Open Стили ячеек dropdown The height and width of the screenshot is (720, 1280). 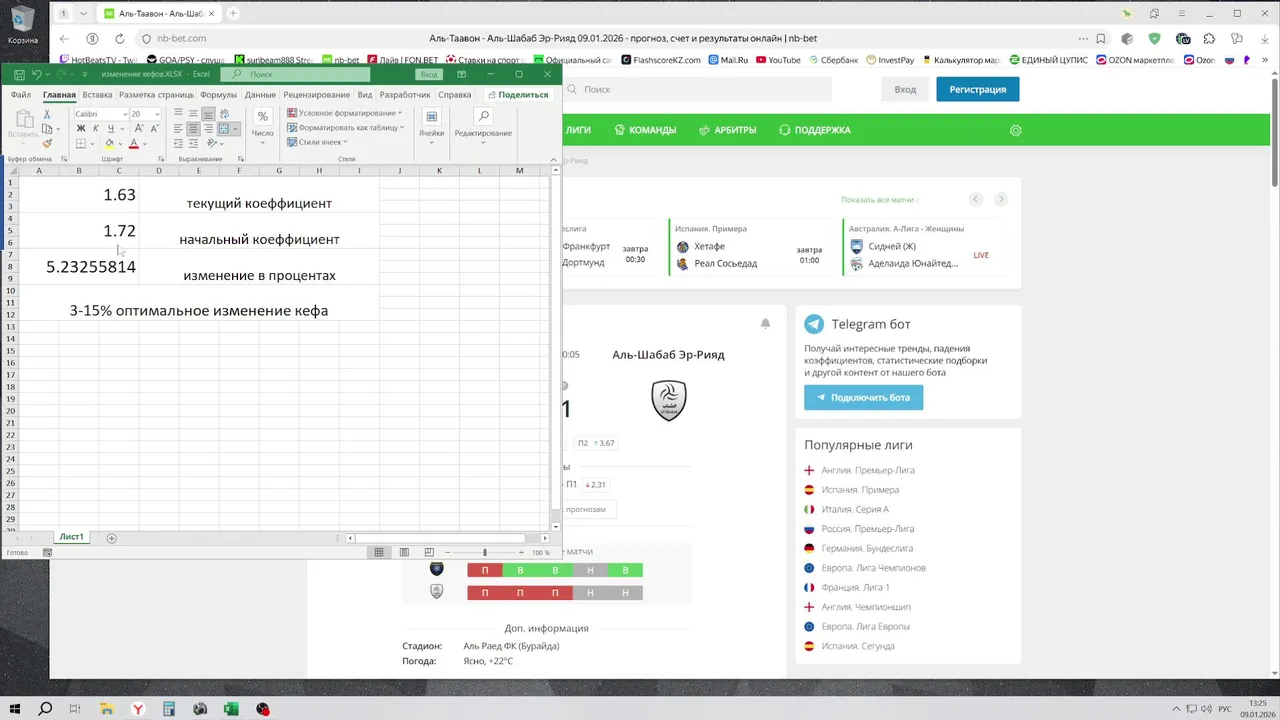click(316, 142)
